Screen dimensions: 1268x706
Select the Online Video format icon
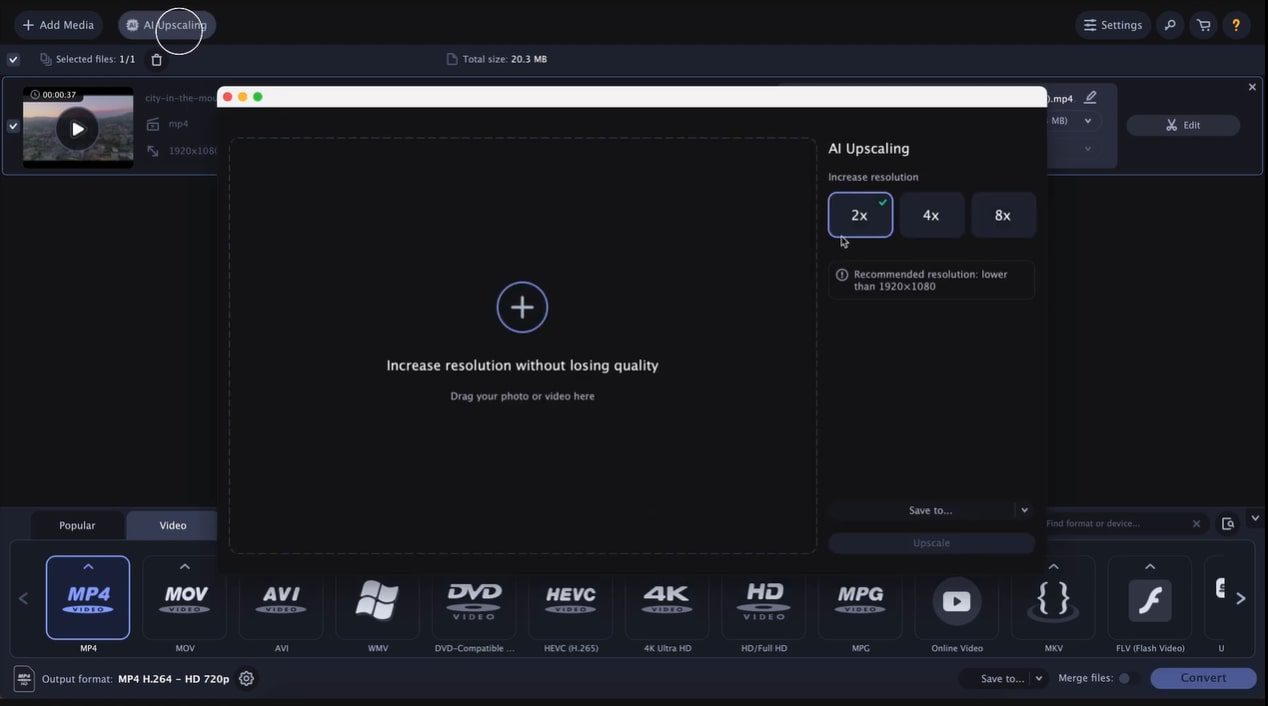[x=956, y=600]
